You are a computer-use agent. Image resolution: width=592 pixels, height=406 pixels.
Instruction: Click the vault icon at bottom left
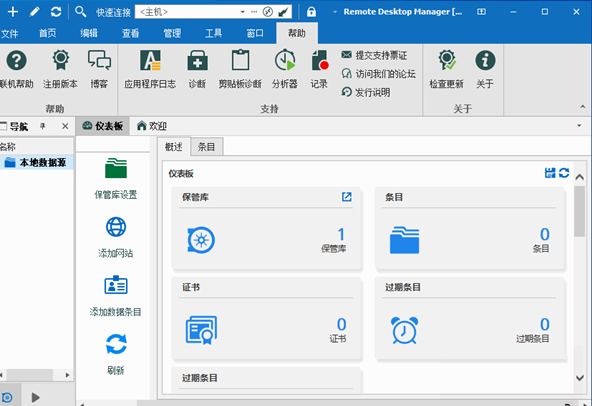pos(7,397)
